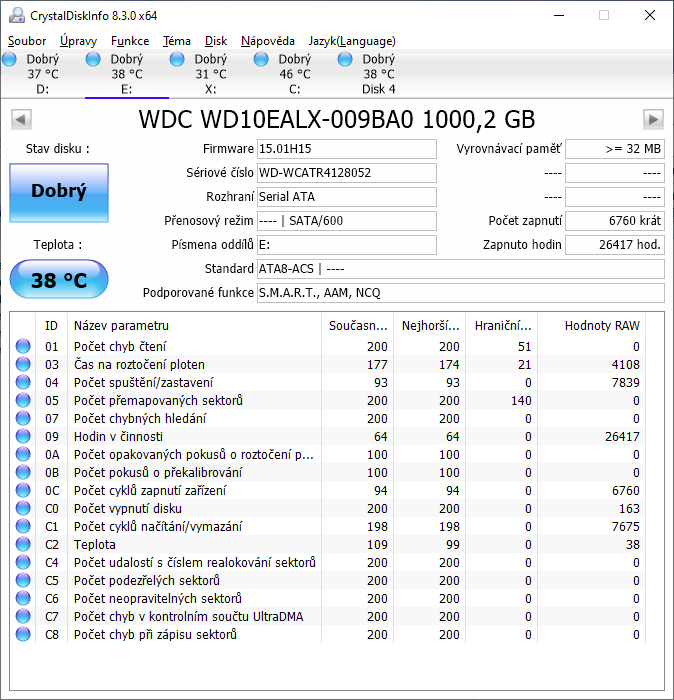Click the Současn... column header
Screen dimensions: 674x700
pyautogui.click(x=358, y=325)
